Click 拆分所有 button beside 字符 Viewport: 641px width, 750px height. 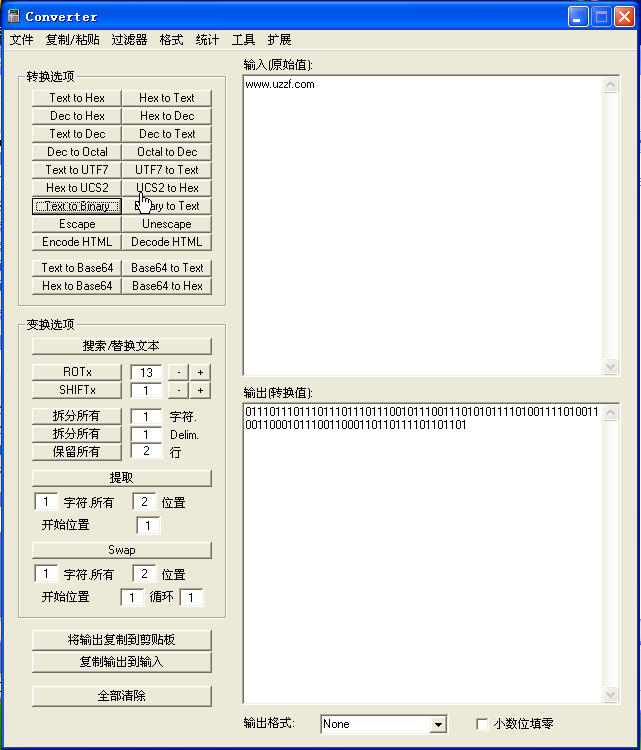(x=77, y=416)
